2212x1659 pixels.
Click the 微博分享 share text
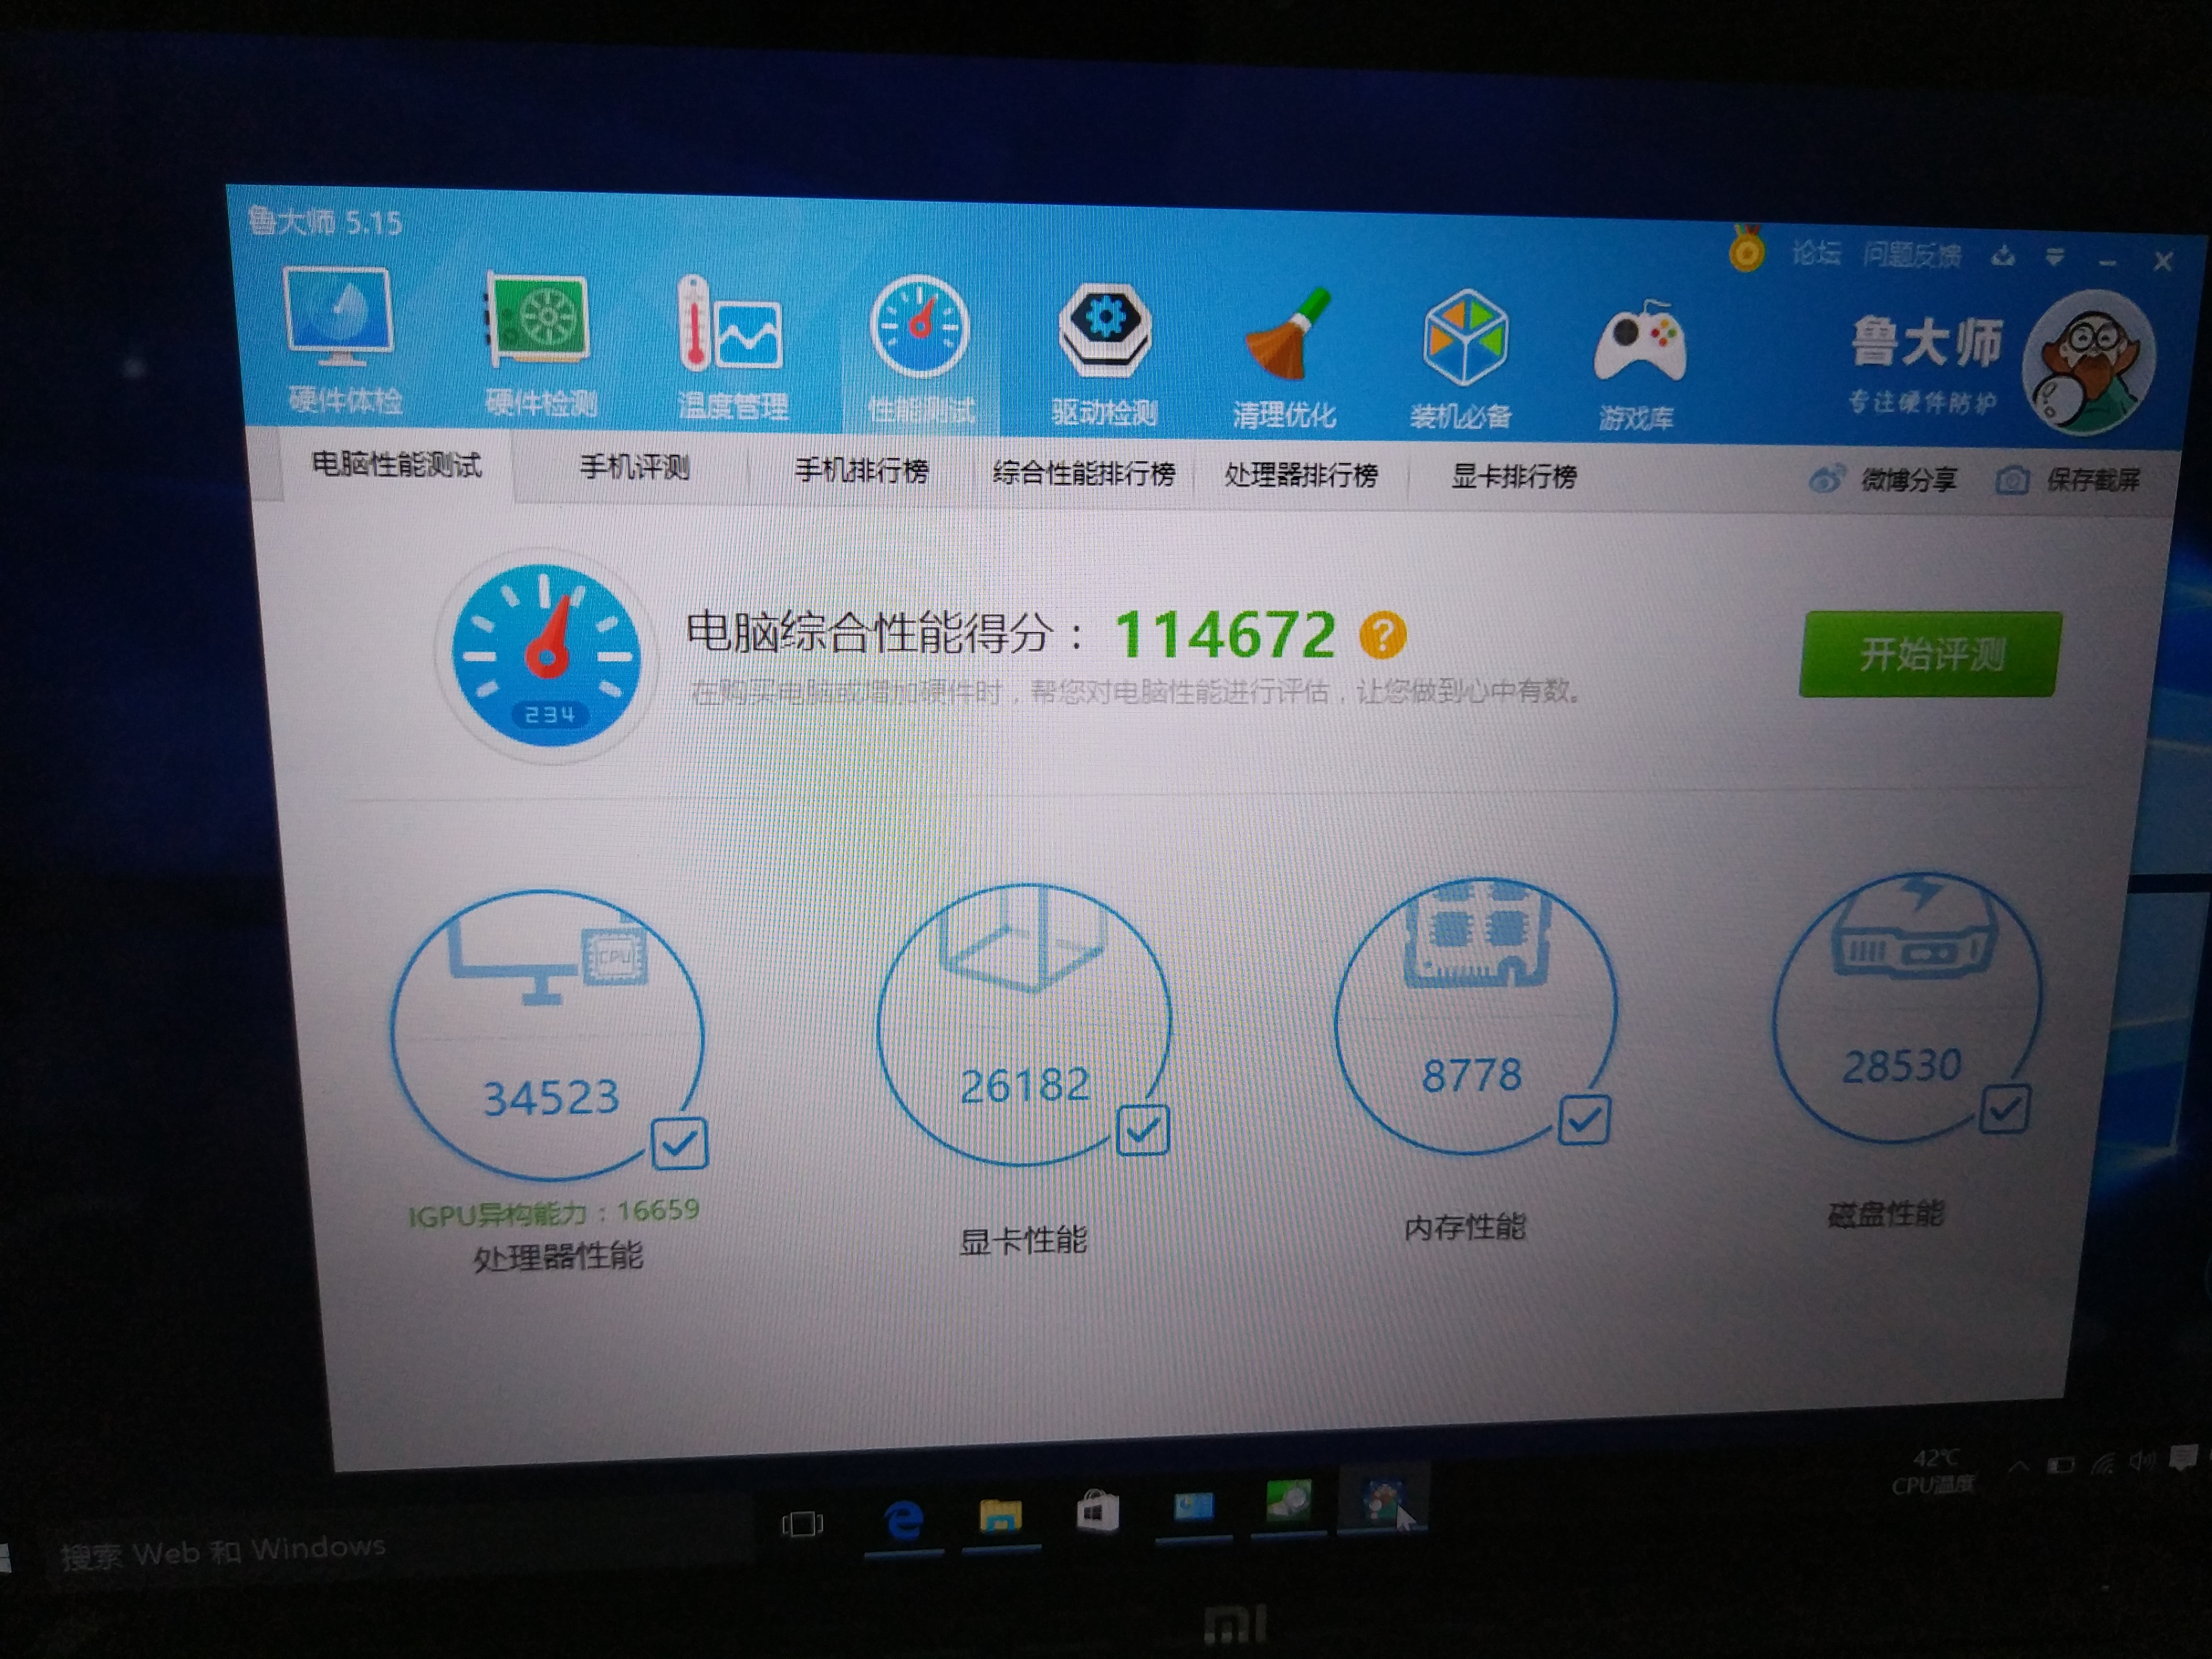click(x=1908, y=480)
